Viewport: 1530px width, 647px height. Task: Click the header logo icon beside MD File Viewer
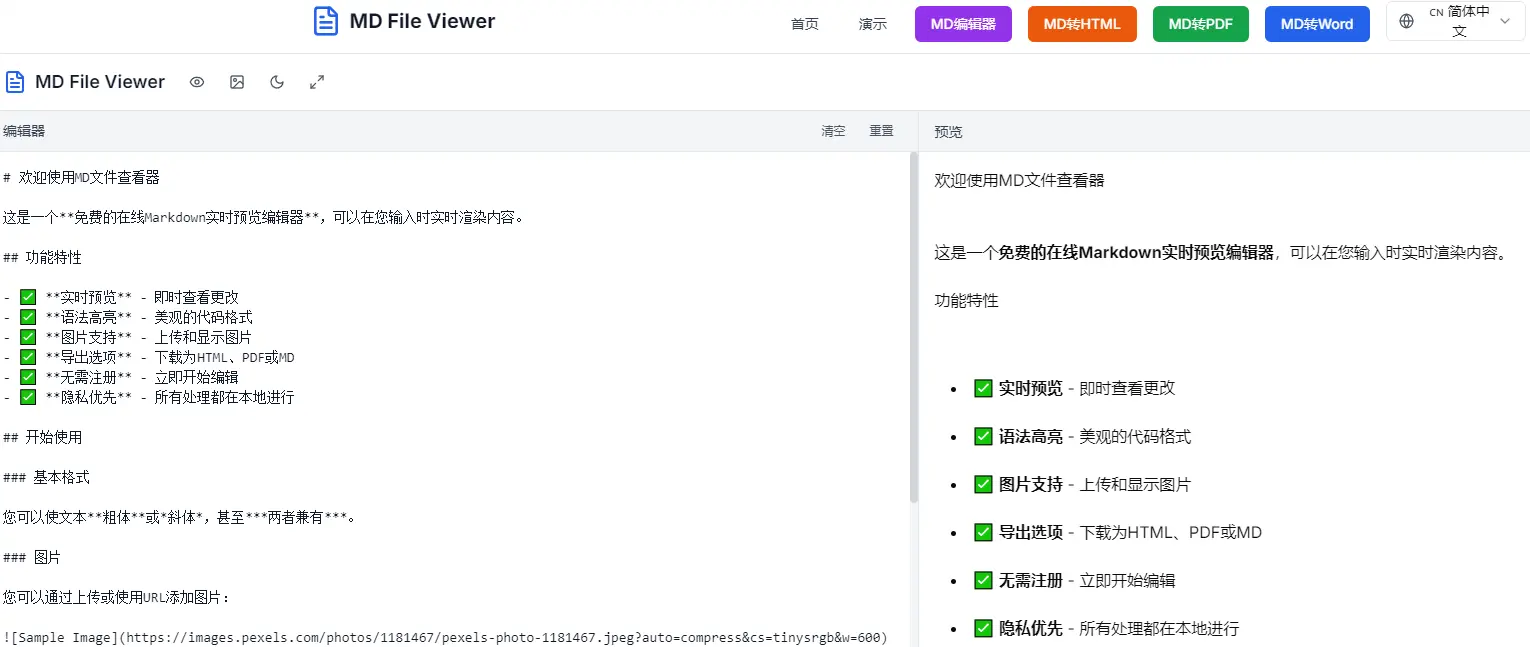(325, 21)
